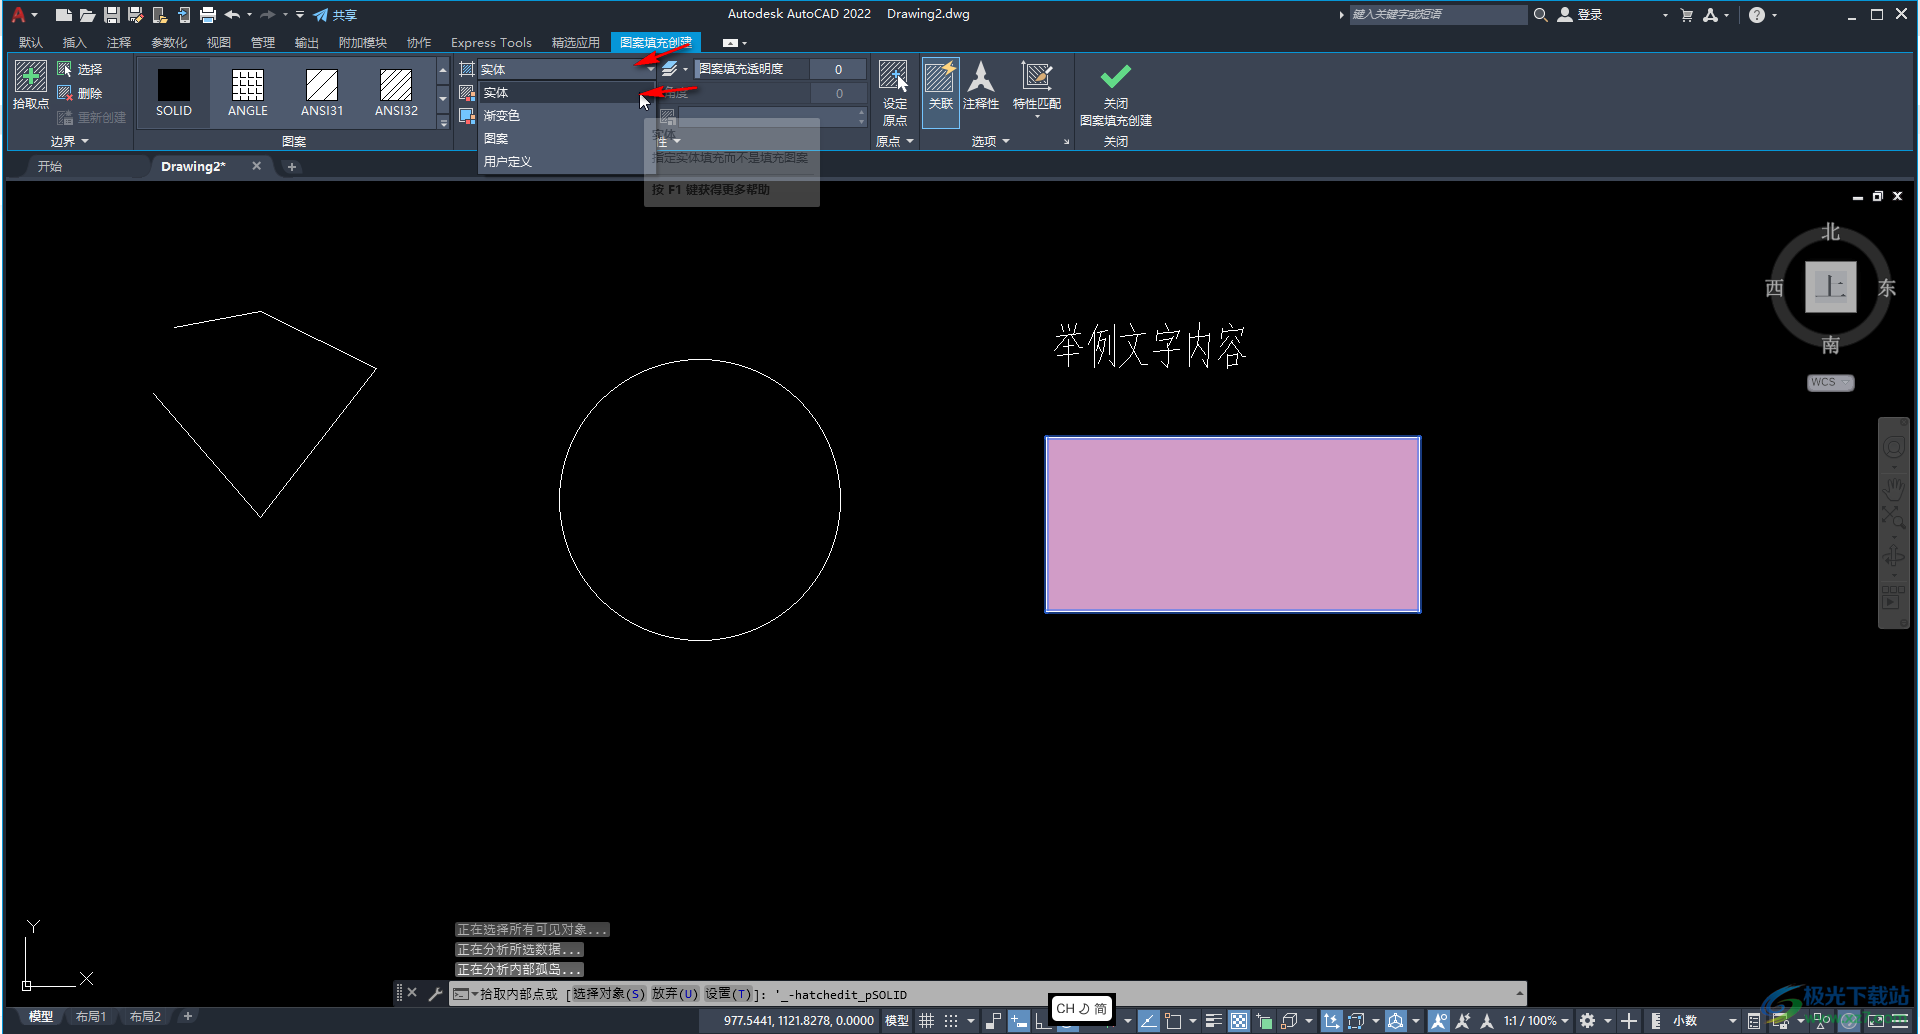Open the 小数 units dropdown in status bar
This screenshot has height=1034, width=1920.
1705,1021
